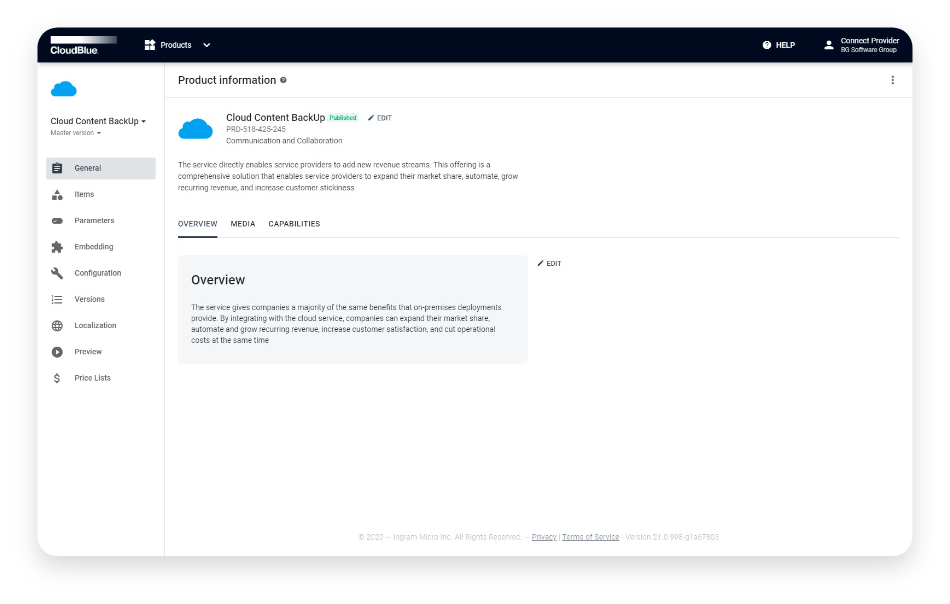Click the Help question mark icon

(x=766, y=45)
